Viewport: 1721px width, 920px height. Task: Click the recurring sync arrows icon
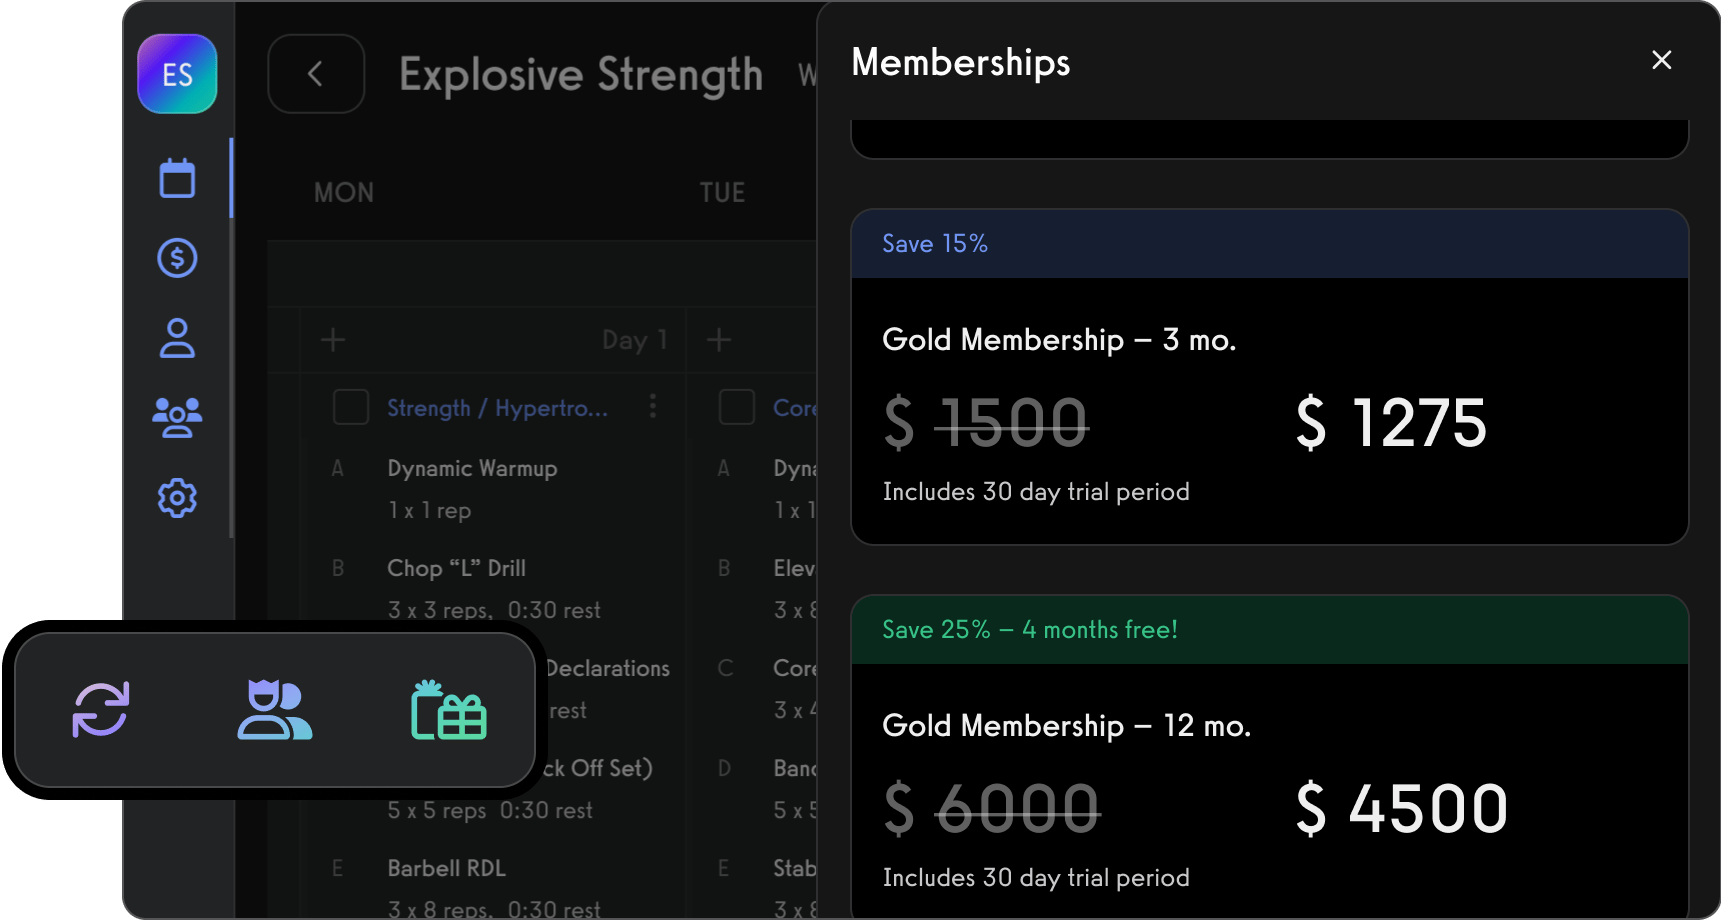click(x=101, y=710)
